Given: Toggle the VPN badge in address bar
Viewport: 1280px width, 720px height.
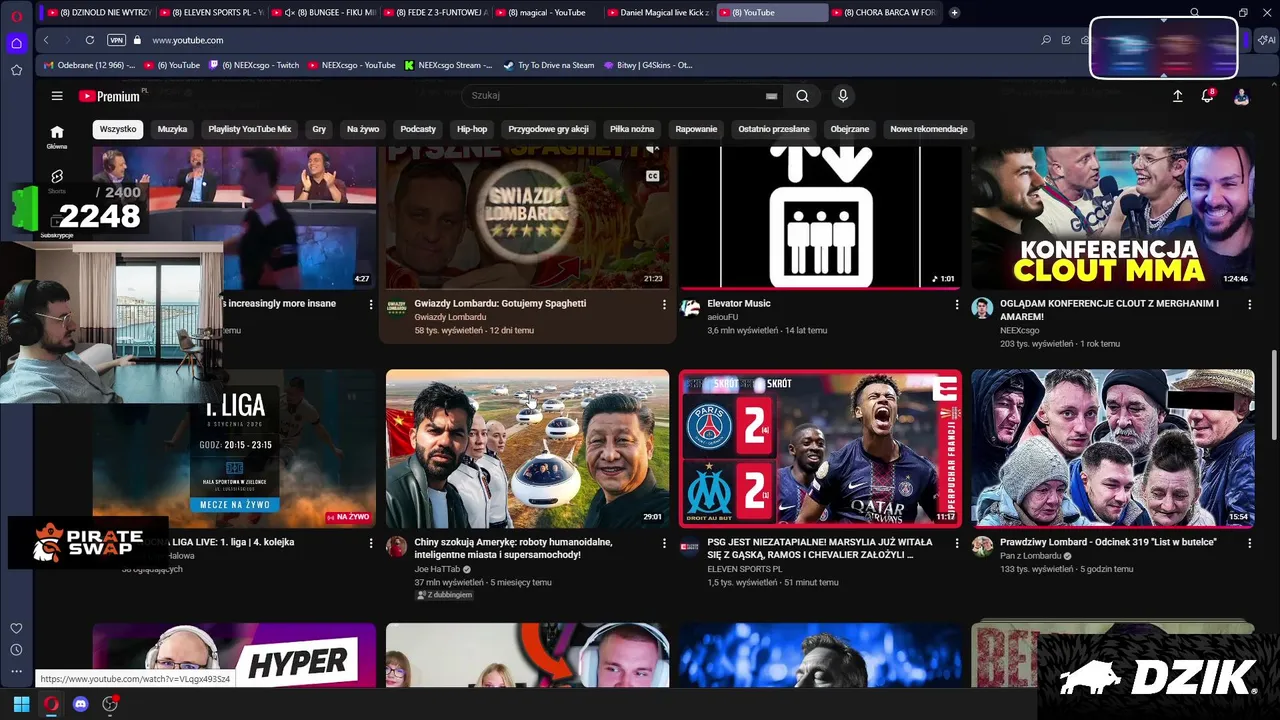Looking at the screenshot, I should [x=117, y=40].
